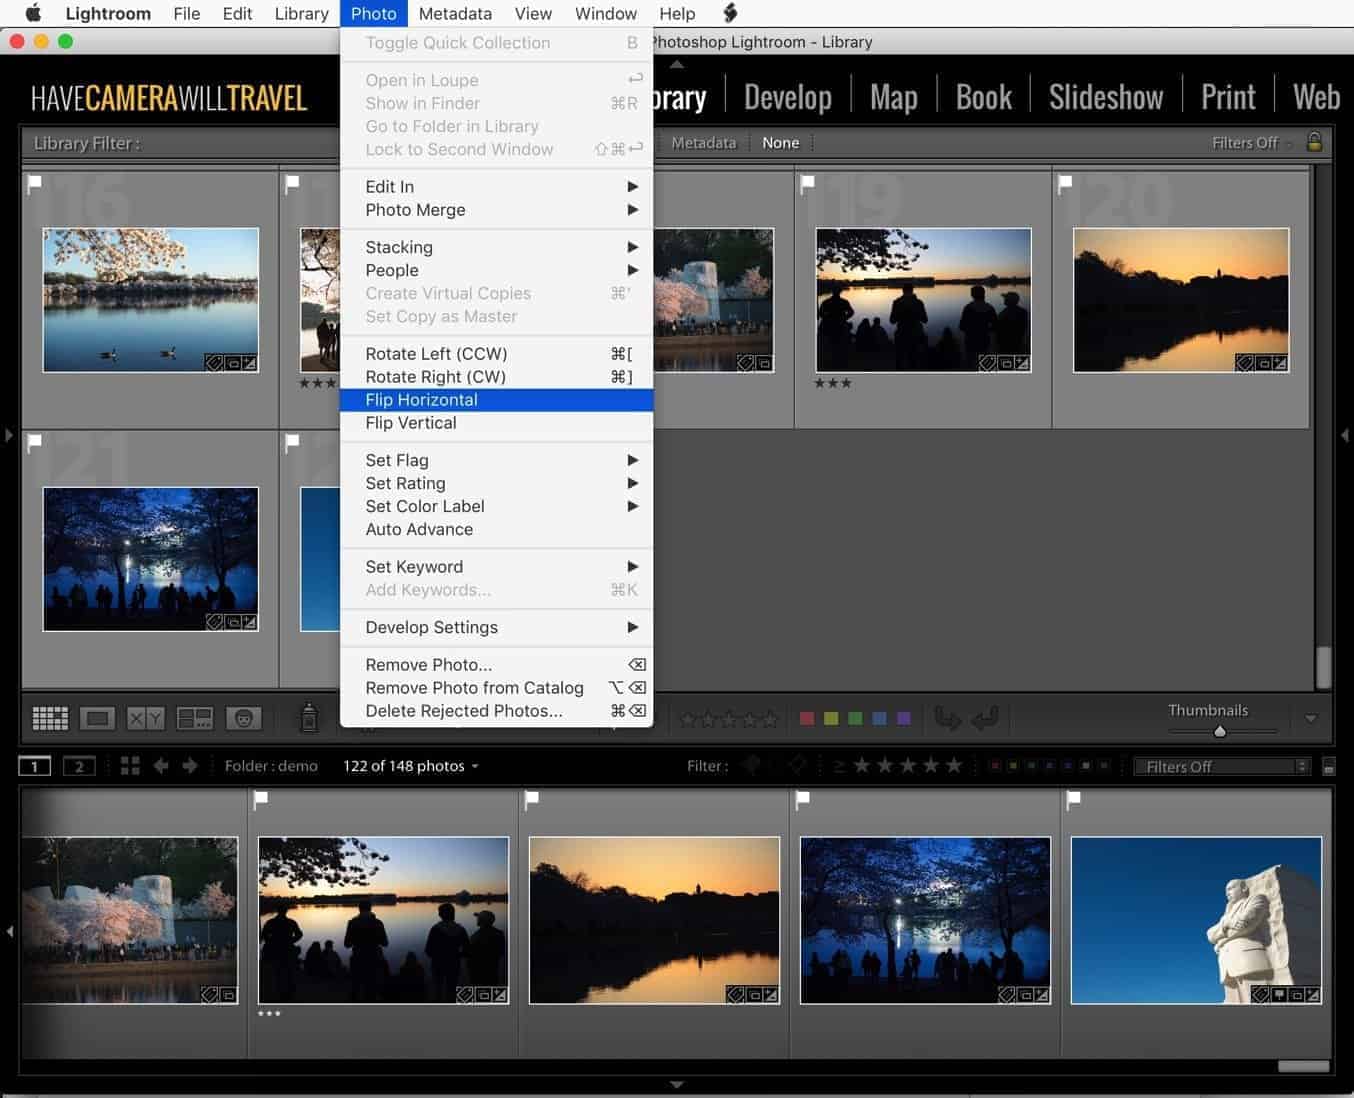
Task: Open Compare view (XY) icon
Action: click(146, 718)
